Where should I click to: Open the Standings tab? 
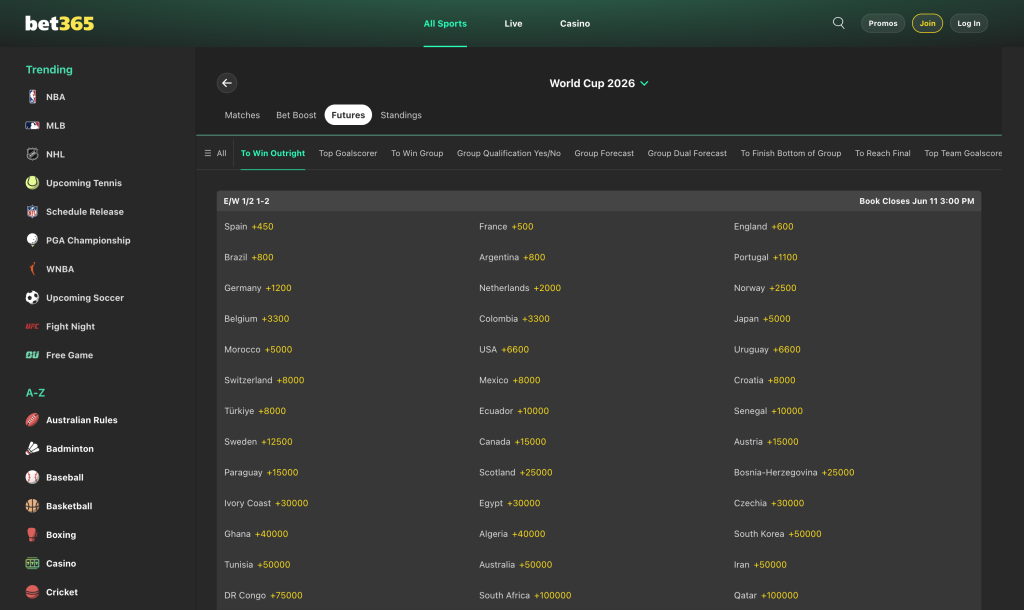click(401, 115)
